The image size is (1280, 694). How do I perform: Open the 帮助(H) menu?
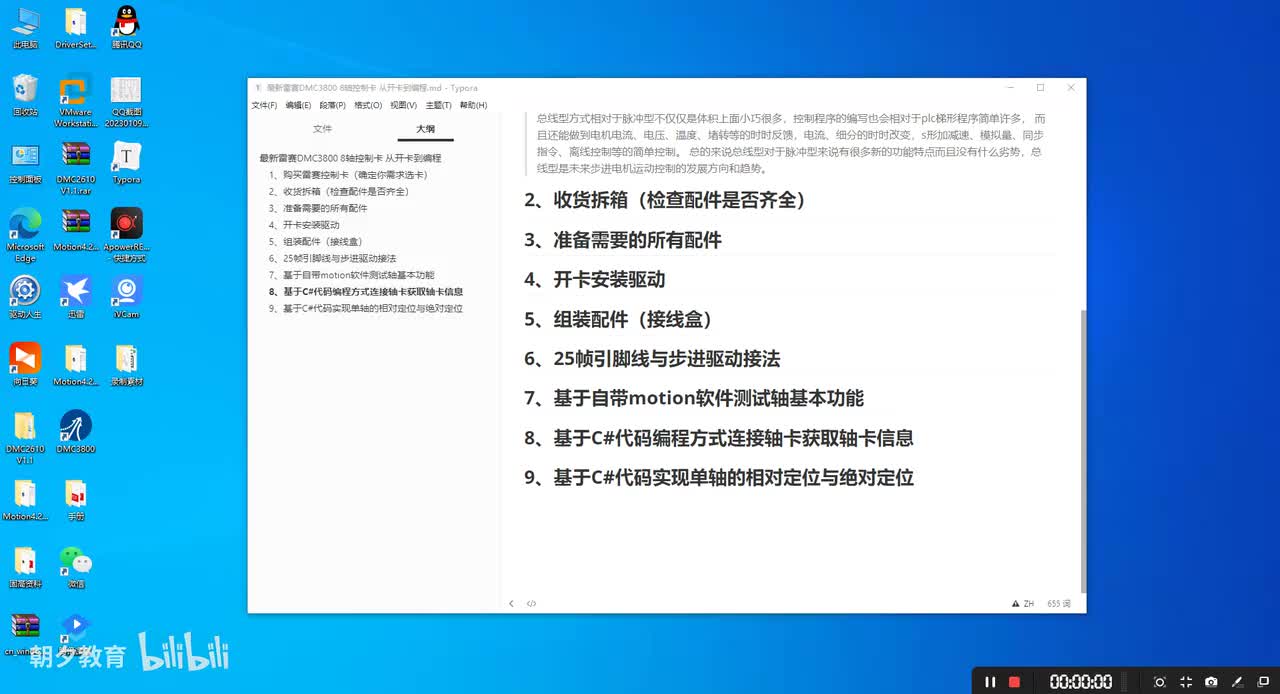[x=474, y=105]
